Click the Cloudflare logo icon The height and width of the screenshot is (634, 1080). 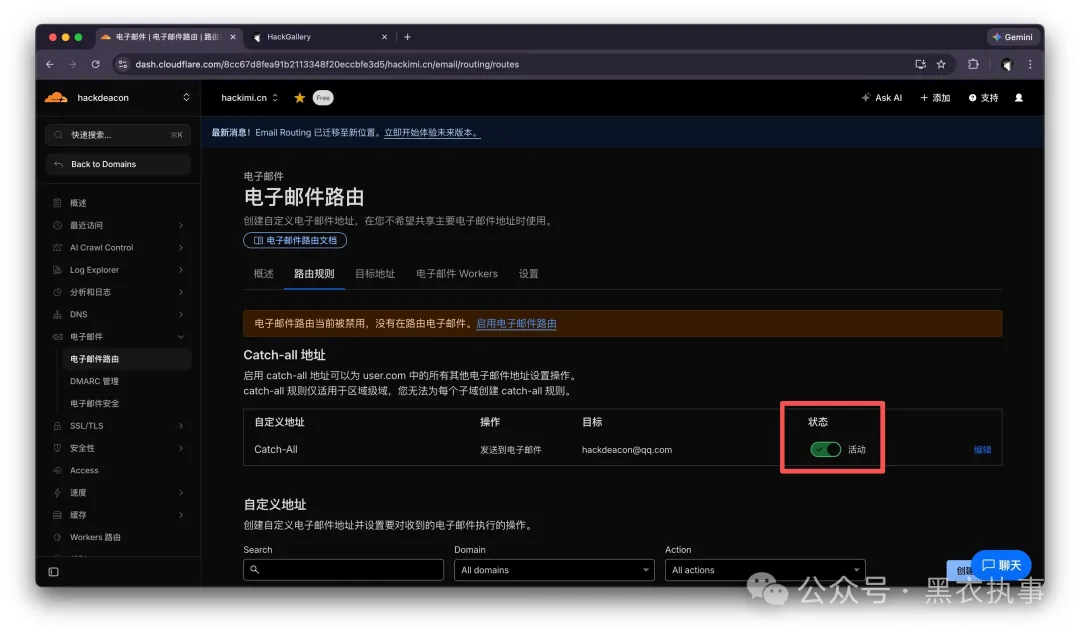(56, 97)
